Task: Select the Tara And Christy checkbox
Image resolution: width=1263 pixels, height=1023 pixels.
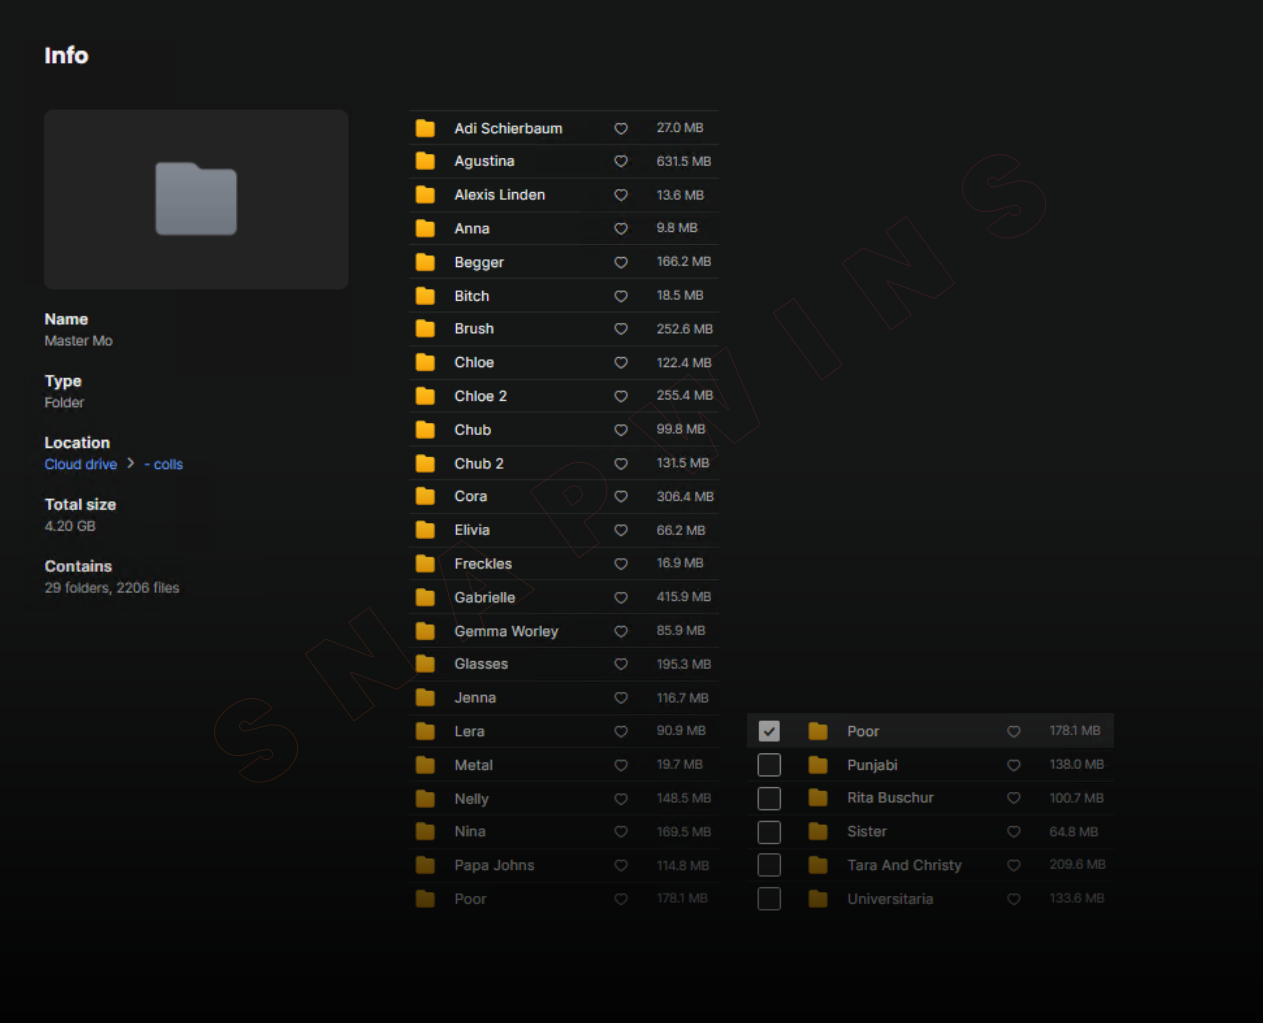Action: pos(769,865)
